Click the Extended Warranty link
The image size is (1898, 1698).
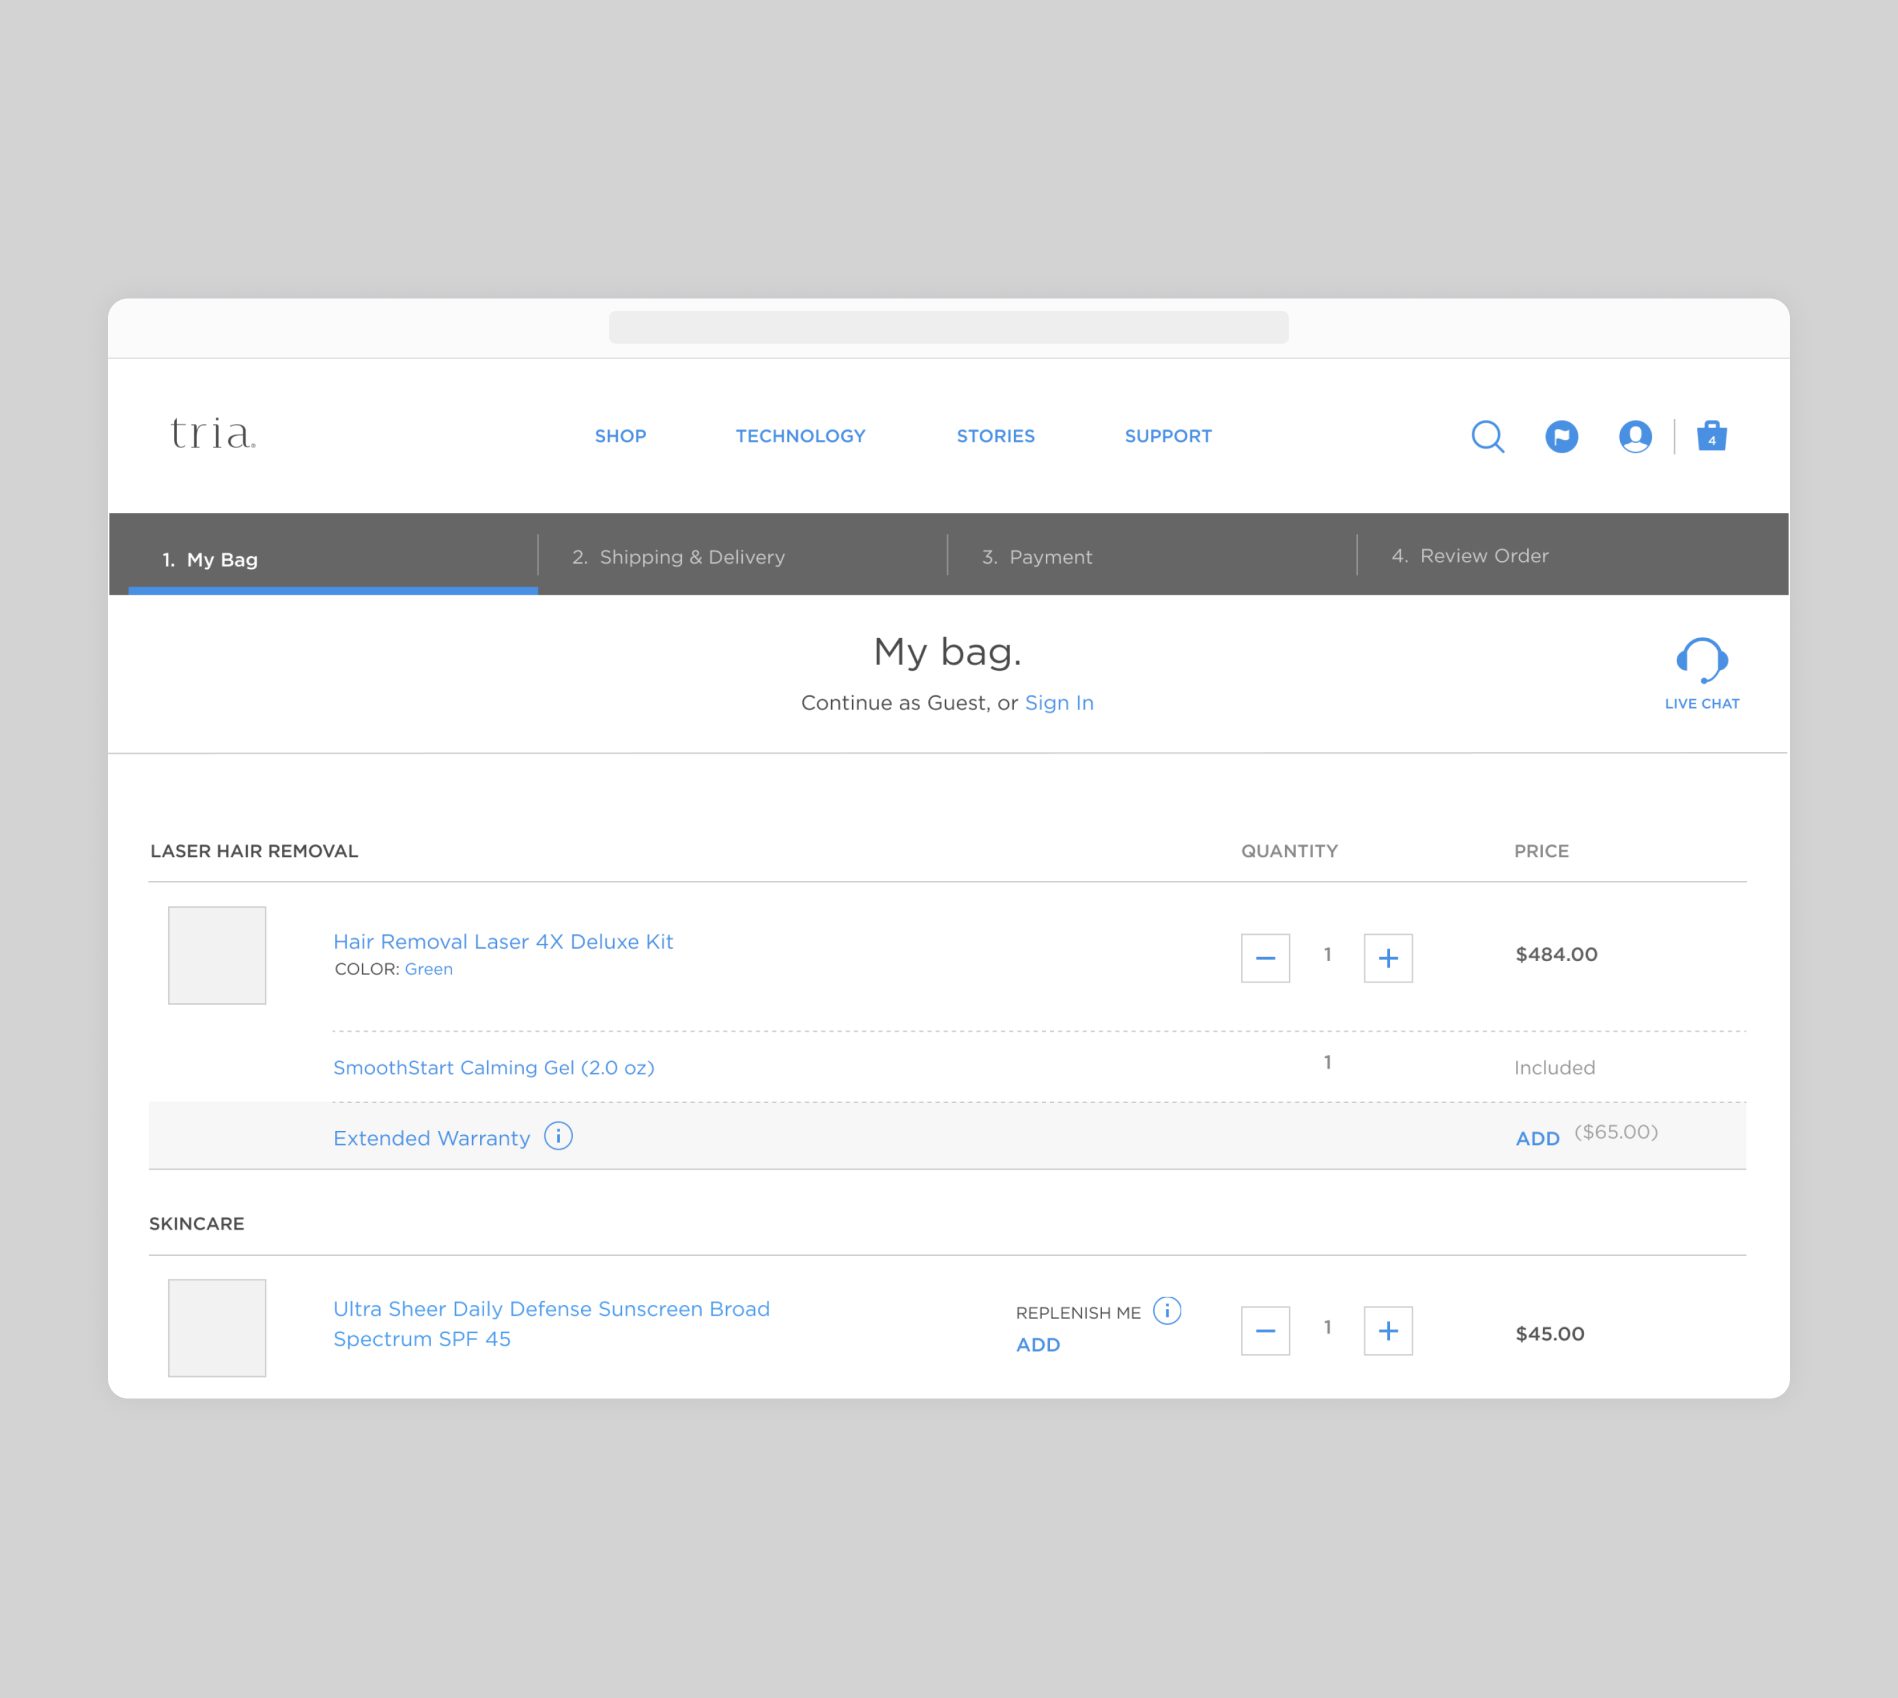[x=432, y=1138]
